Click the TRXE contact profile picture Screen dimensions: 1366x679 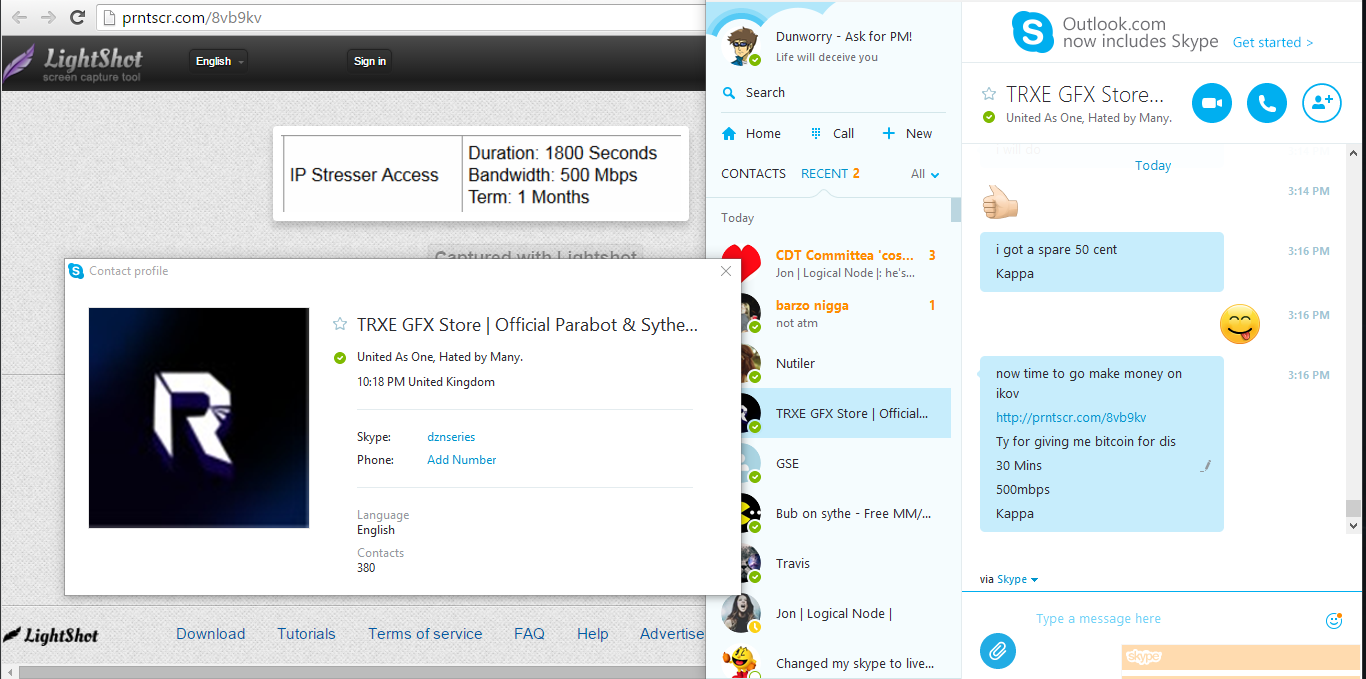[199, 418]
